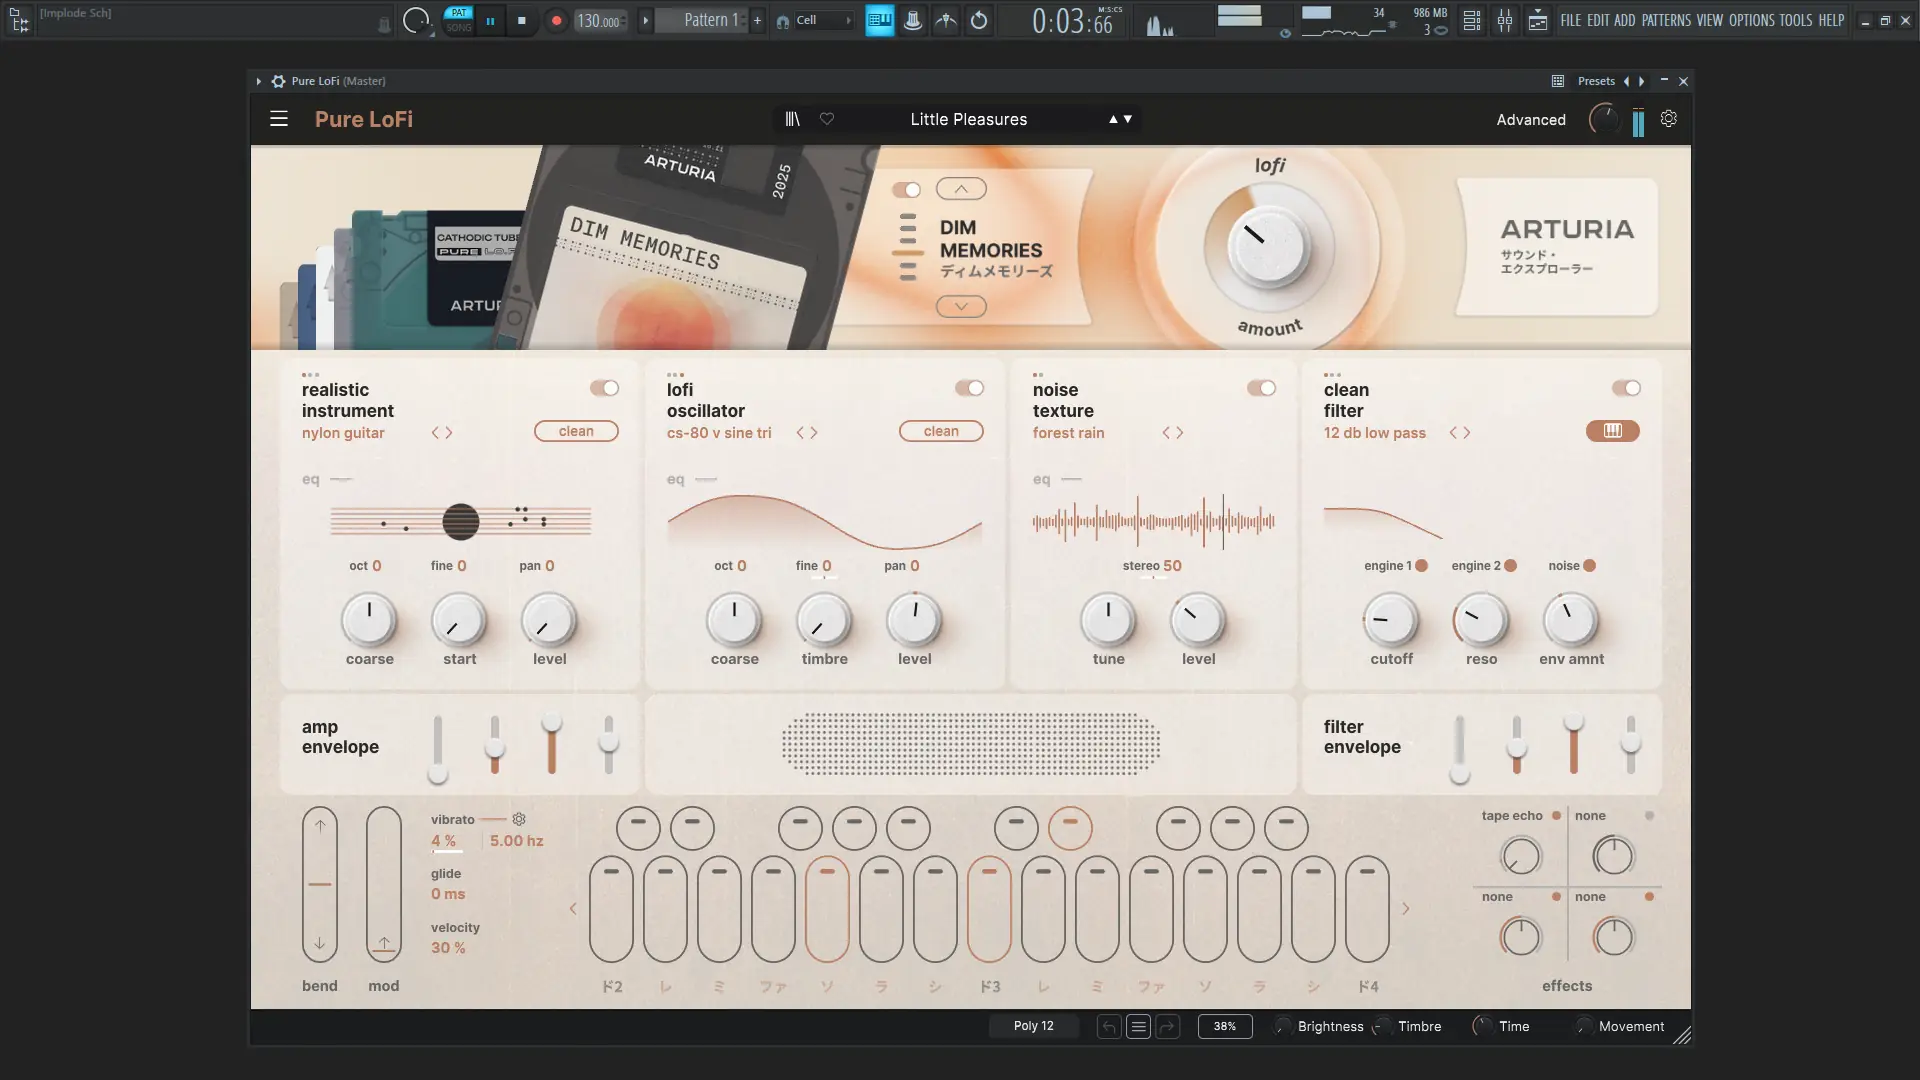The height and width of the screenshot is (1080, 1920).
Task: Toggle the realistic instrument engine off
Action: click(x=604, y=388)
